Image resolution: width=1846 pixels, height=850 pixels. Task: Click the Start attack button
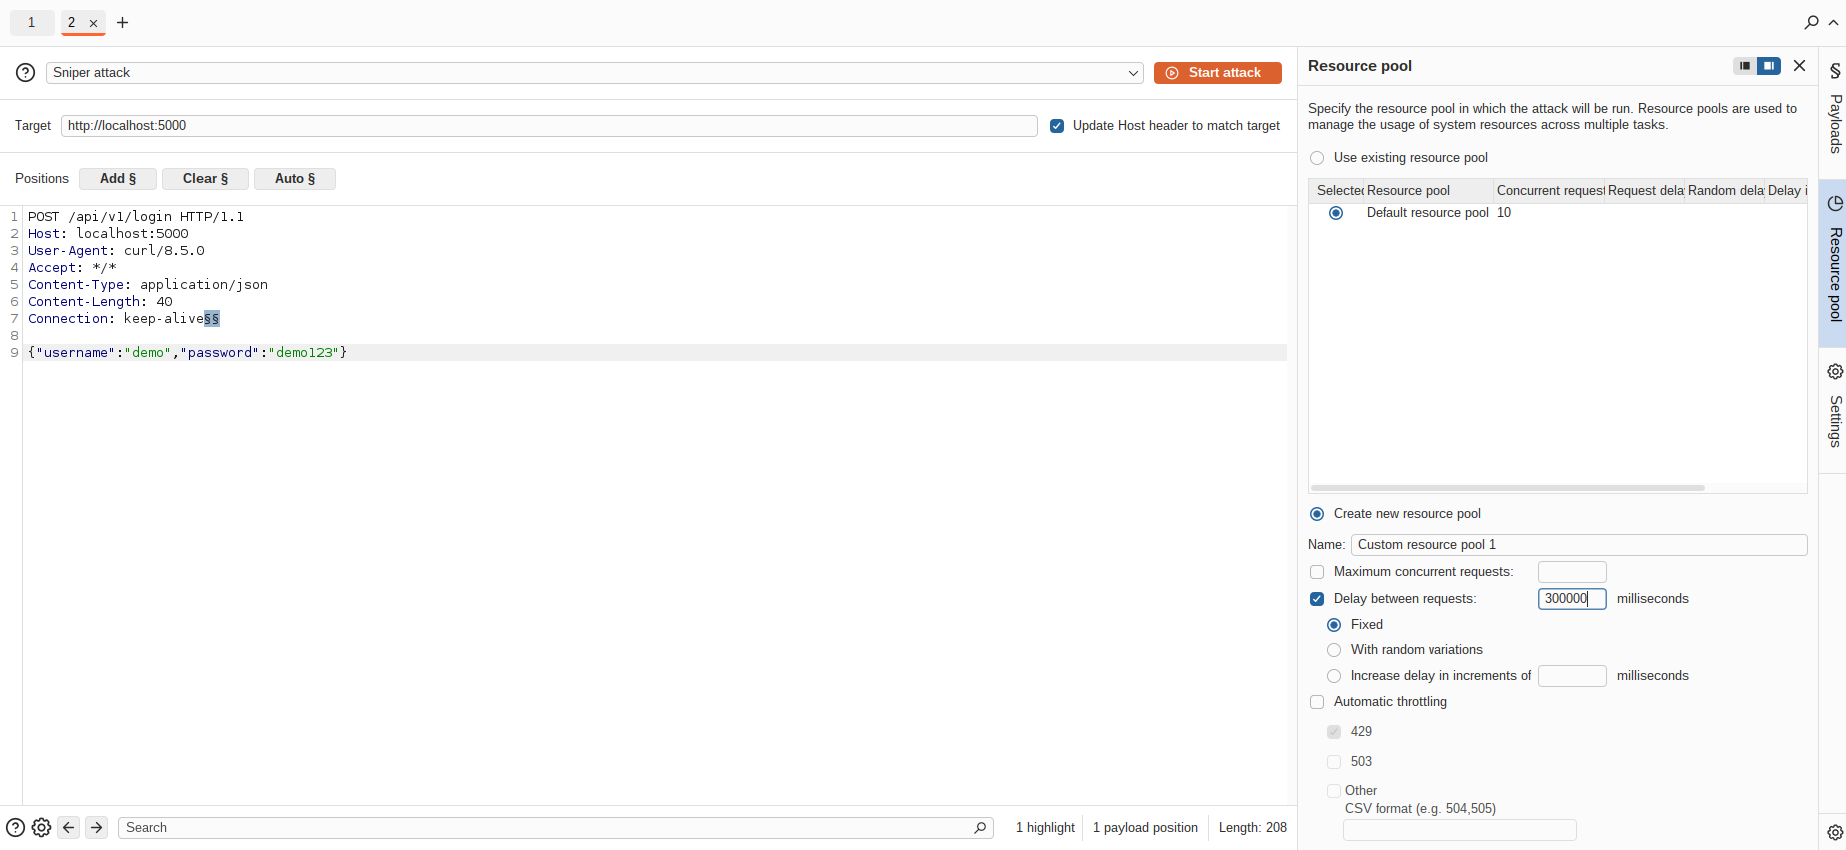(1218, 73)
